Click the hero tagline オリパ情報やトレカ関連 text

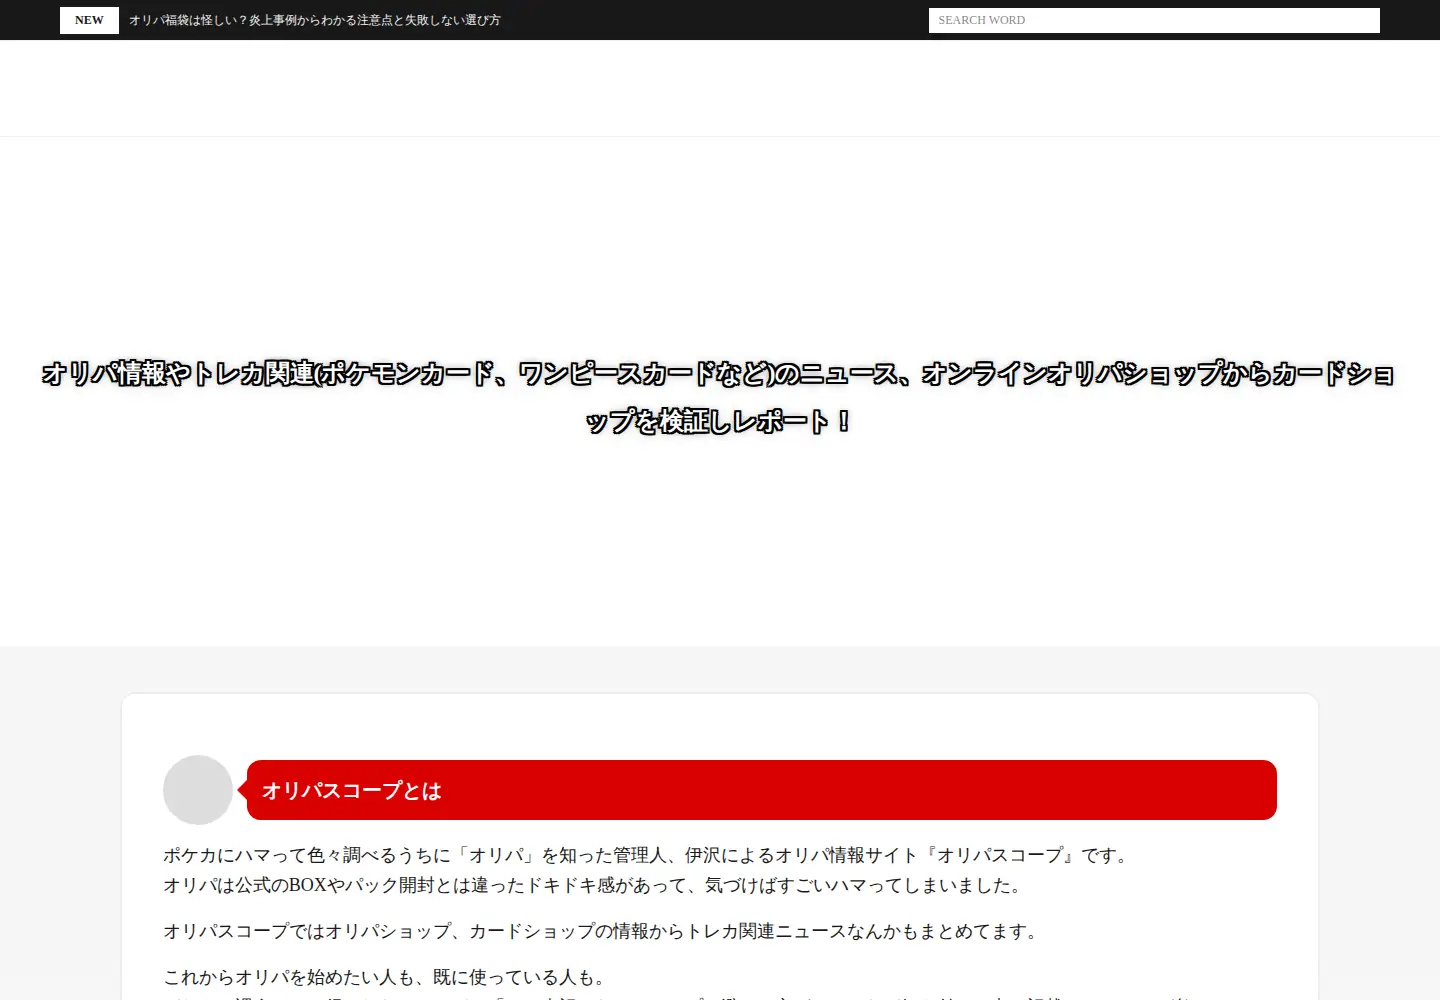tap(719, 397)
